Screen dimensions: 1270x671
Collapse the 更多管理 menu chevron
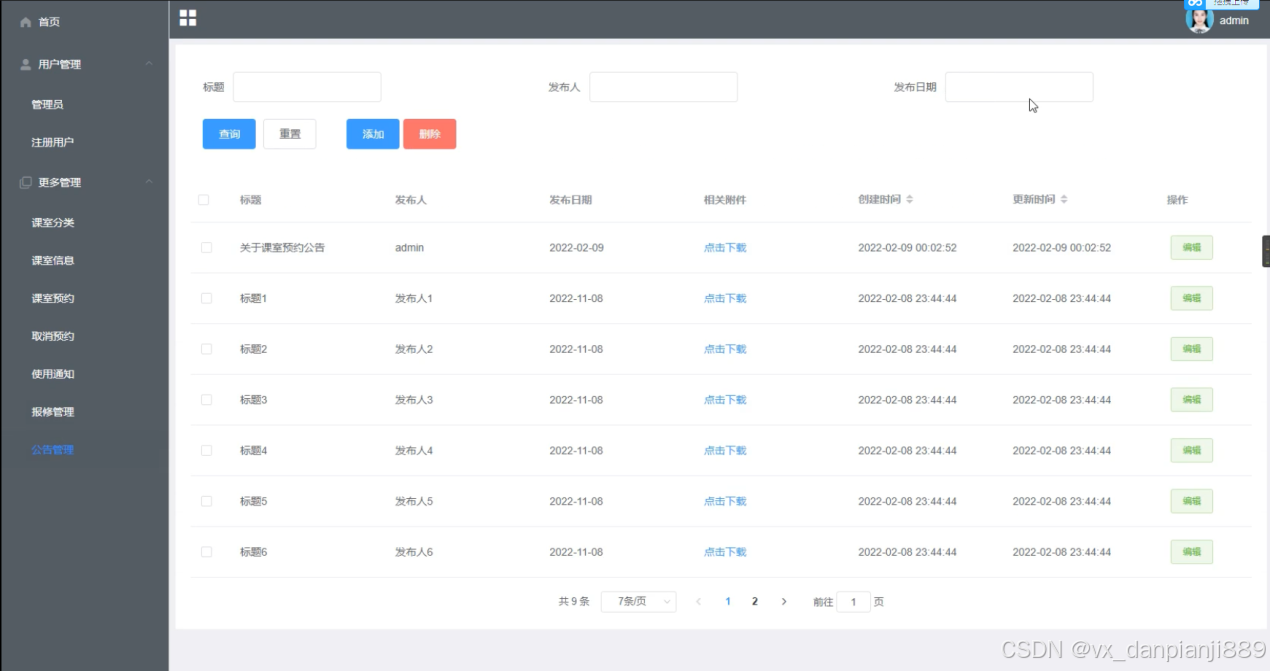(x=149, y=182)
